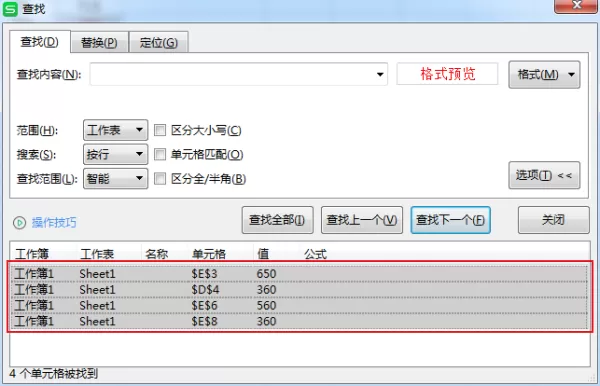Click the 工作表 column header
Screen dimensions: 600x386
coord(97,254)
